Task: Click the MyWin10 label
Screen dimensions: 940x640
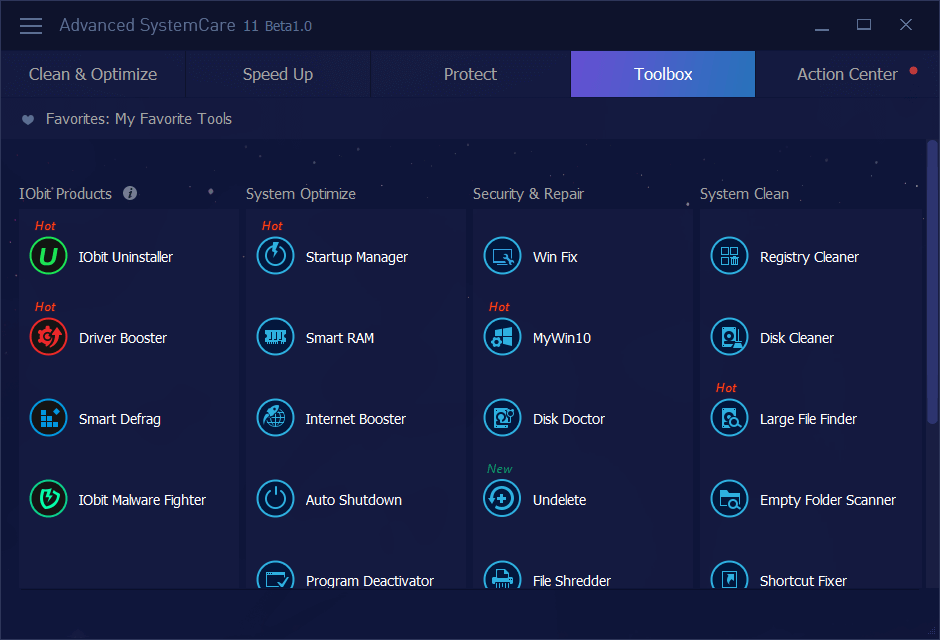Action: coord(562,338)
